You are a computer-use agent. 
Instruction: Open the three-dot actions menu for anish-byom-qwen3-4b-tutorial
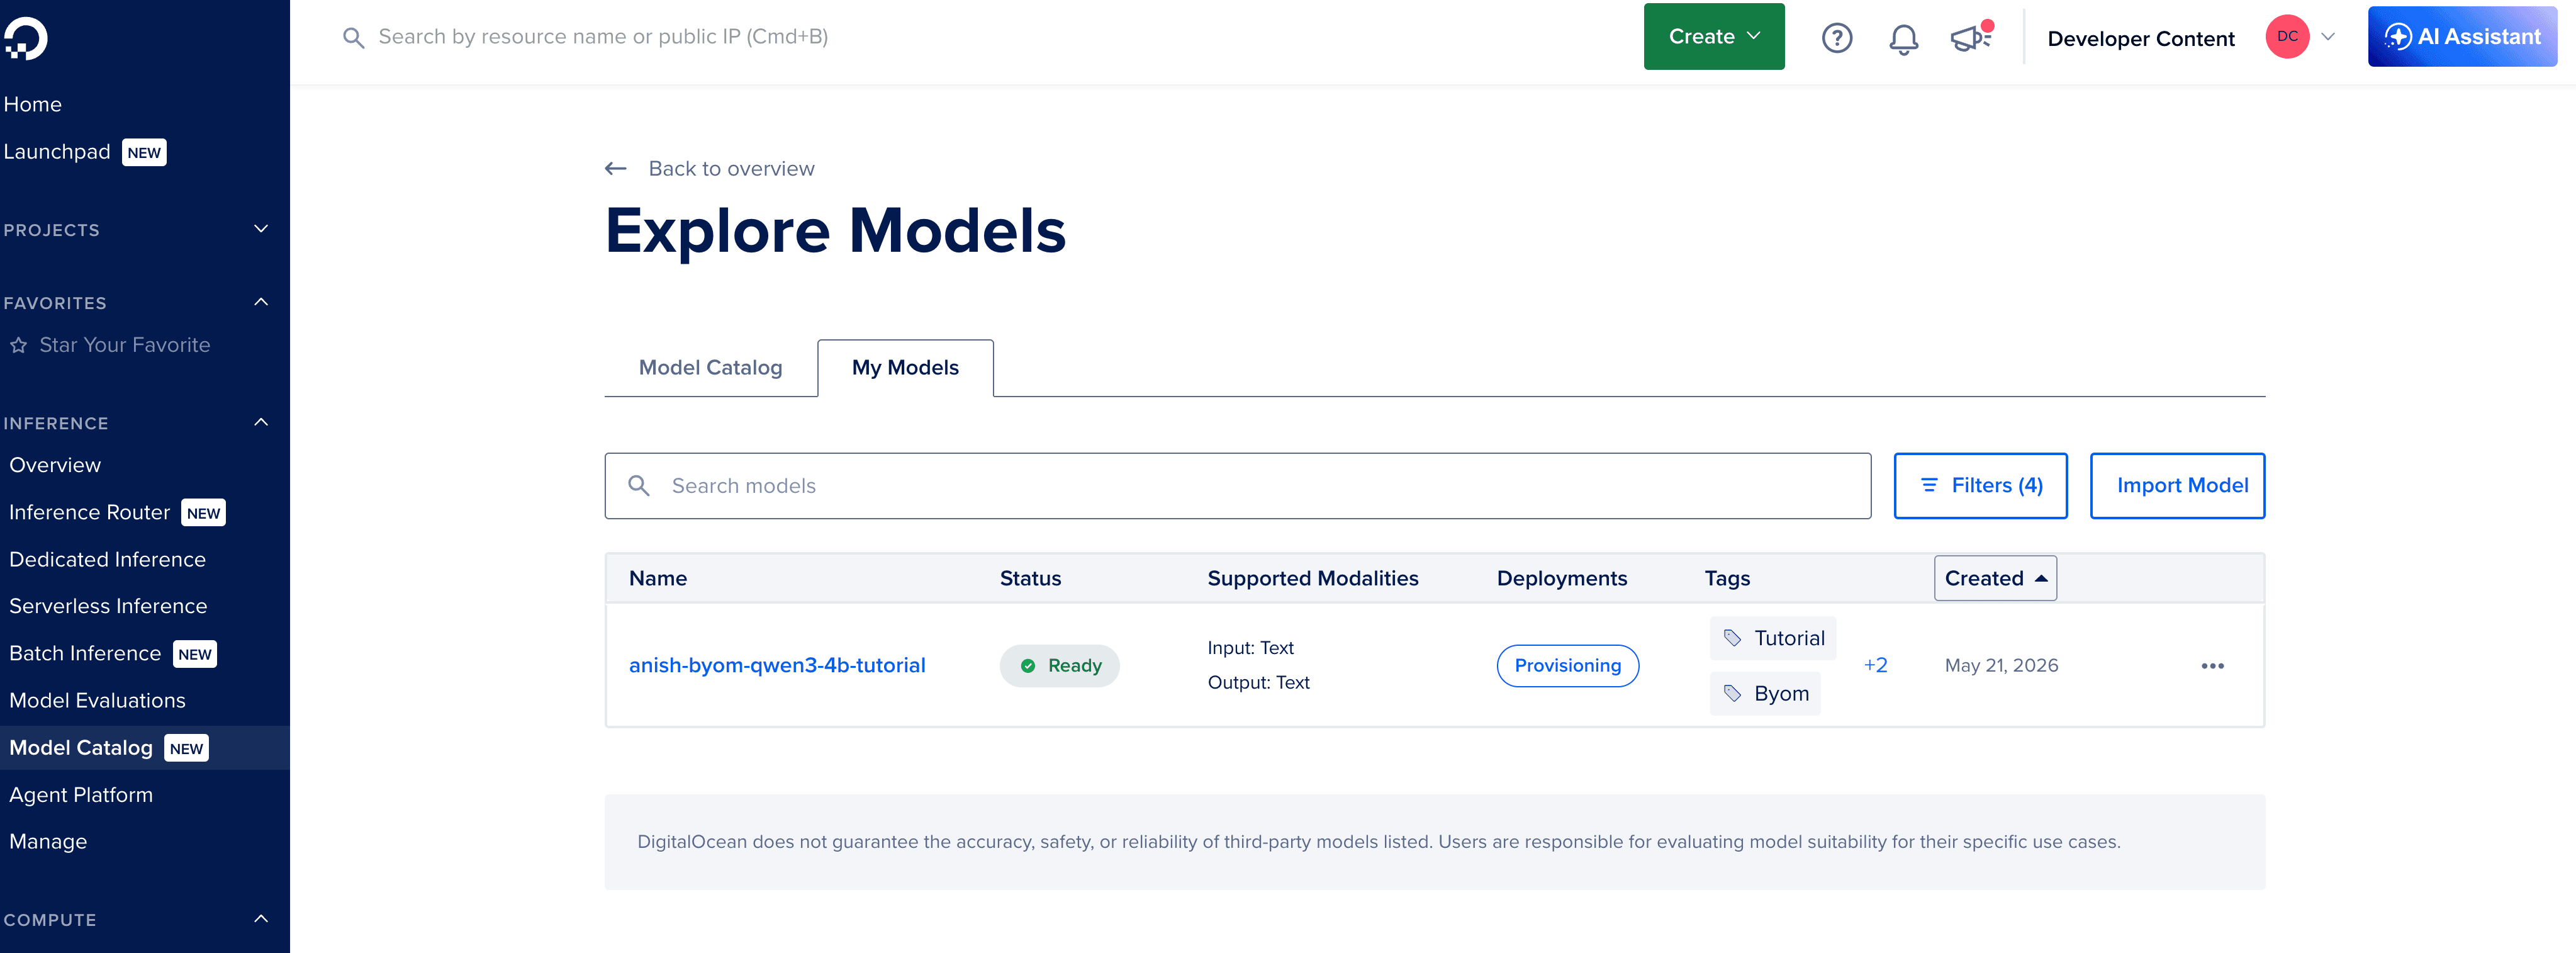pos(2212,666)
